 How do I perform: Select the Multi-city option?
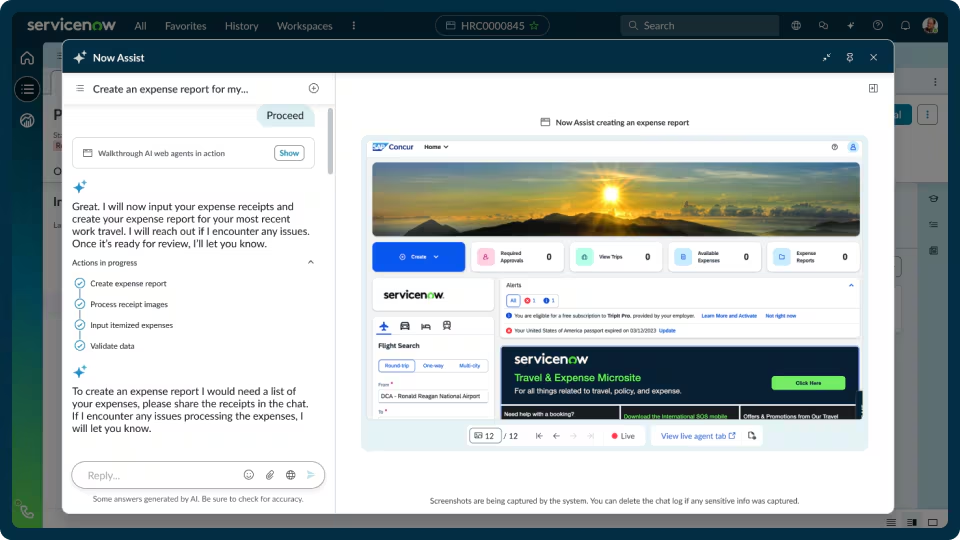point(470,366)
